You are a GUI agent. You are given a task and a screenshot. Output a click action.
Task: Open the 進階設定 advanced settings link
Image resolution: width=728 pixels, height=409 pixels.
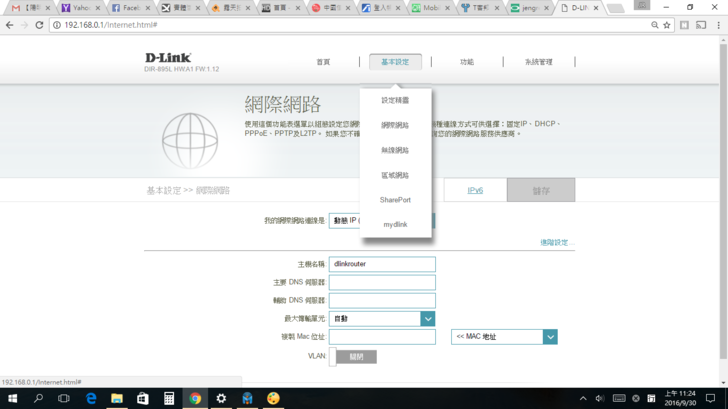554,243
